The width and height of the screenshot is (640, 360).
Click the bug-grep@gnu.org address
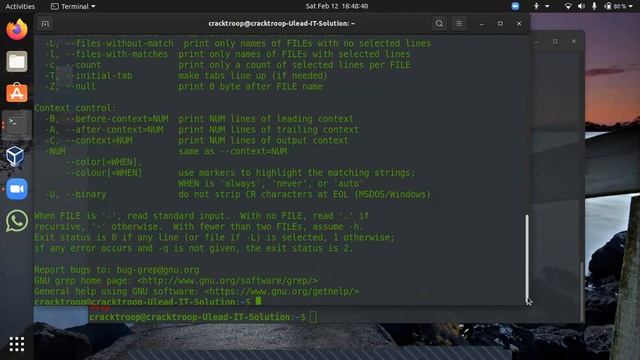click(x=158, y=270)
